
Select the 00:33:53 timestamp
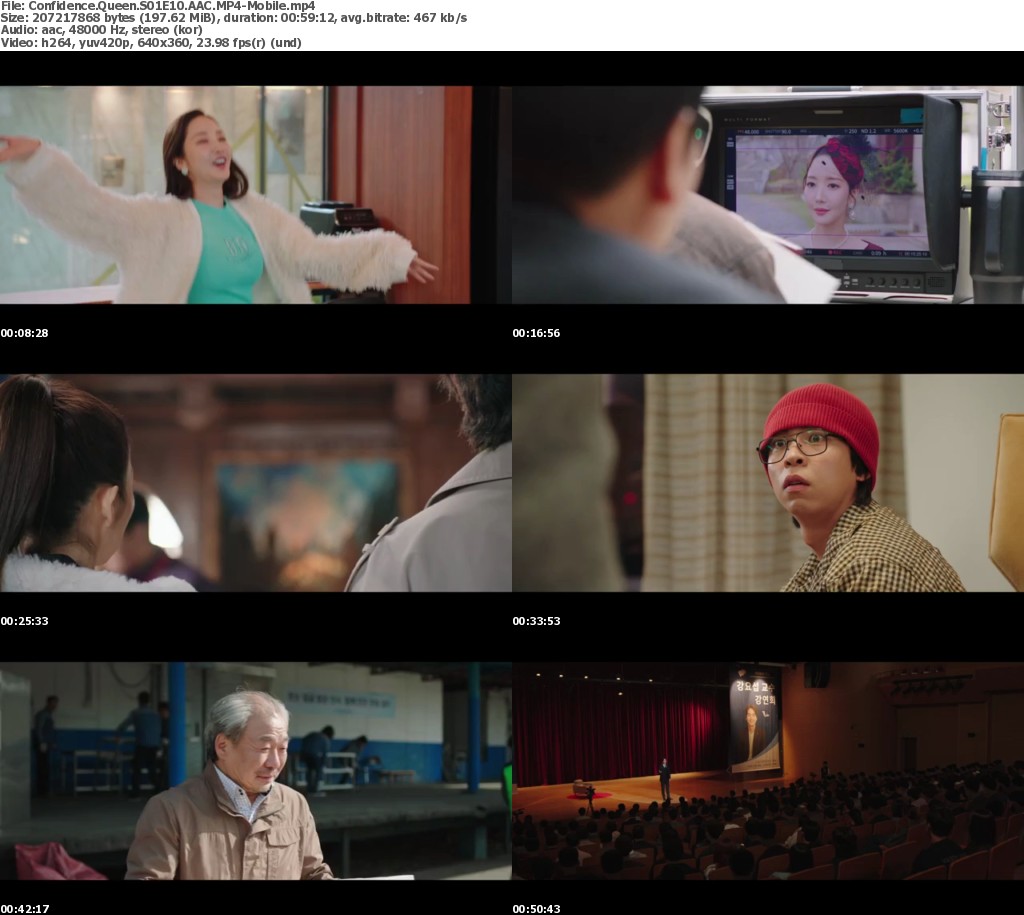536,621
